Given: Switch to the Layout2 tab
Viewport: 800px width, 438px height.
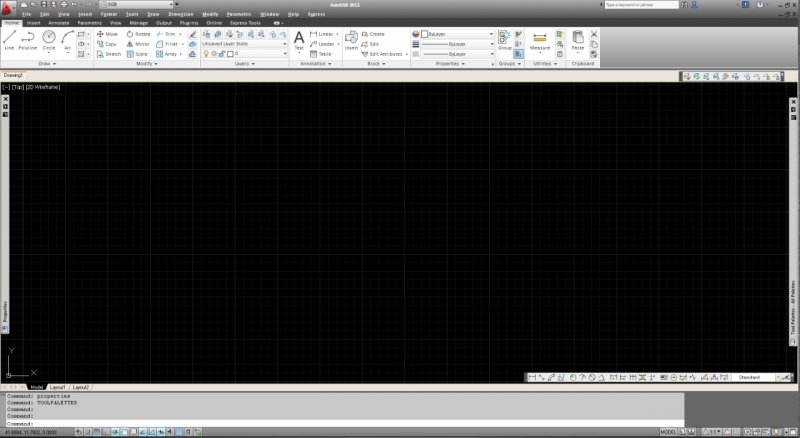Looking at the screenshot, I should [x=80, y=387].
